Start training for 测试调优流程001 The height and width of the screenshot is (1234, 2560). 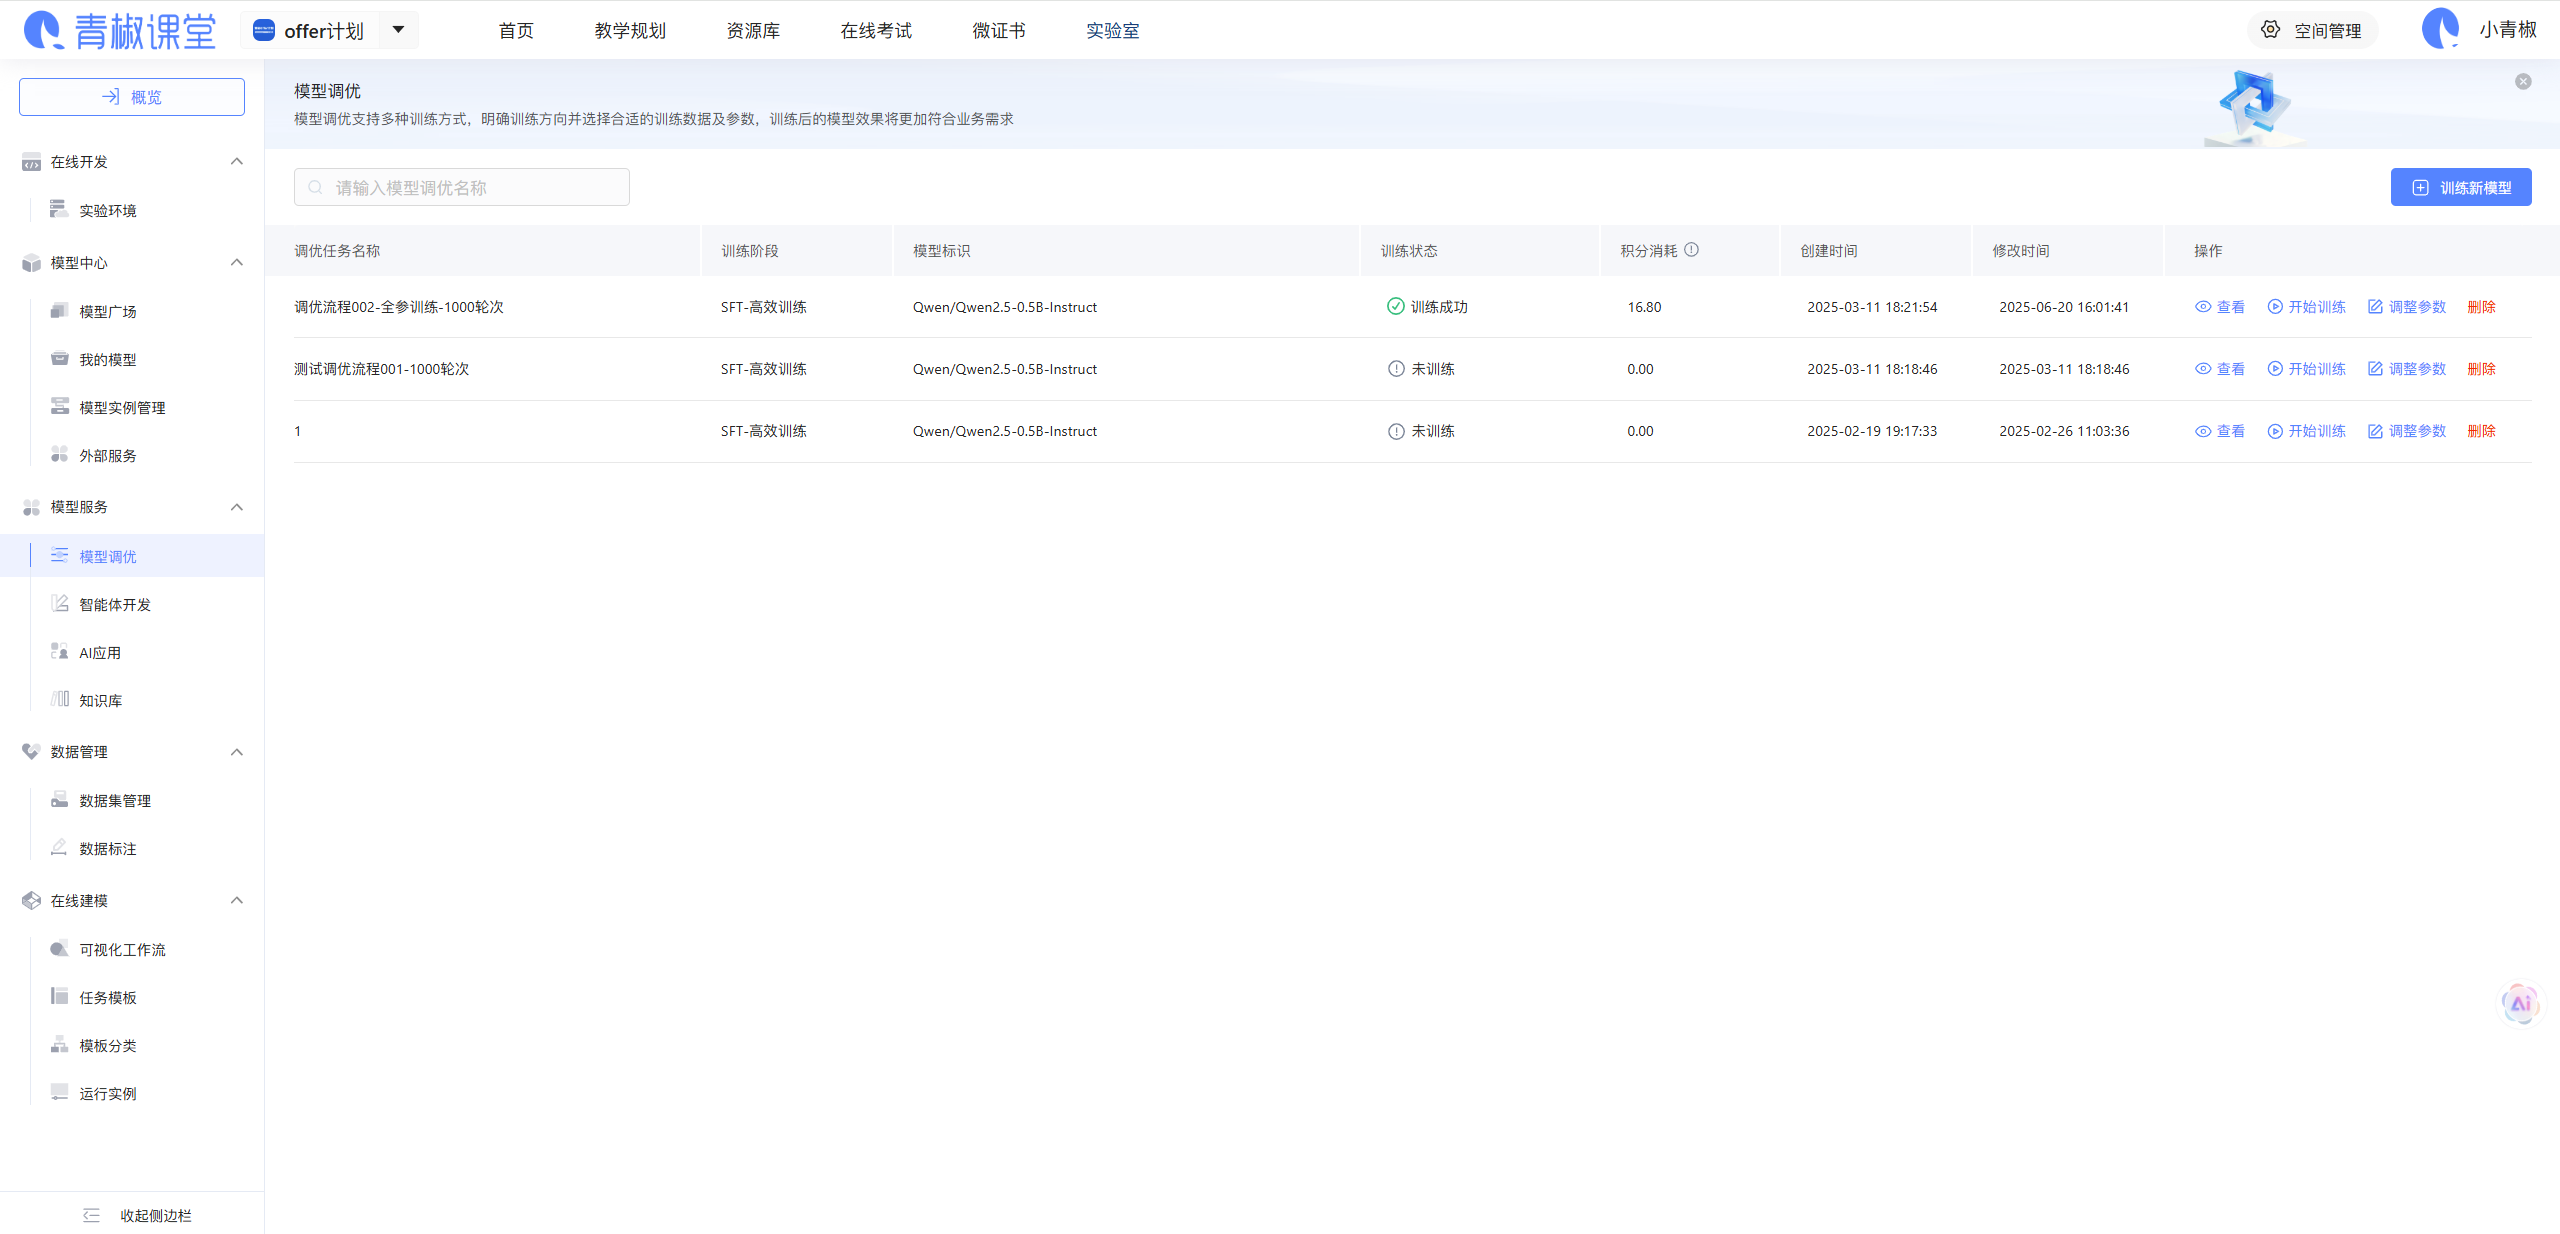[x=2306, y=369]
